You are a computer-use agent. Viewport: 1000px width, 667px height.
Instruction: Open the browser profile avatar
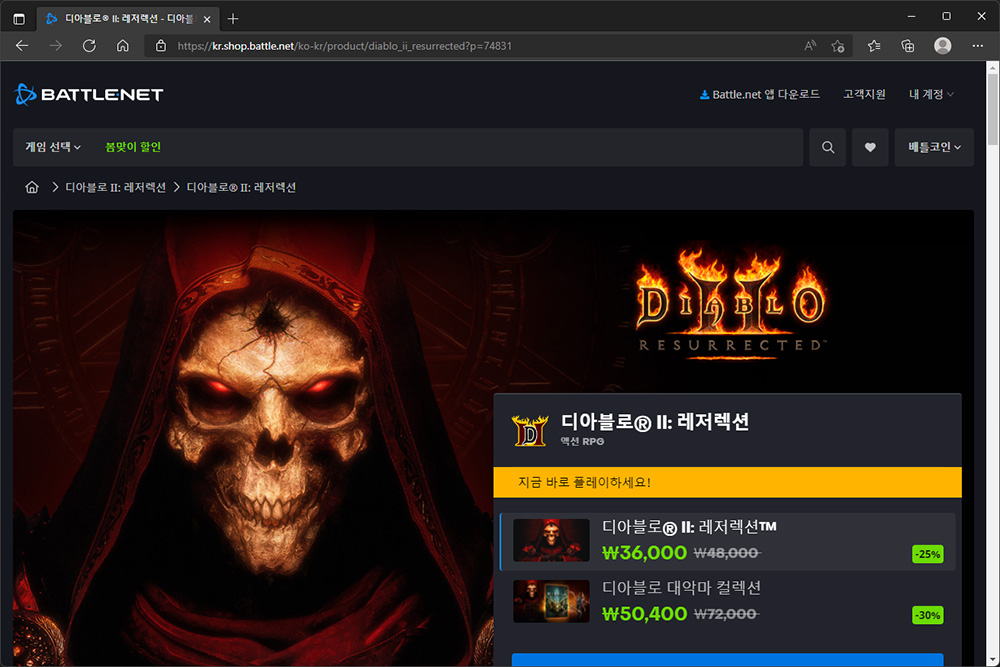click(943, 46)
